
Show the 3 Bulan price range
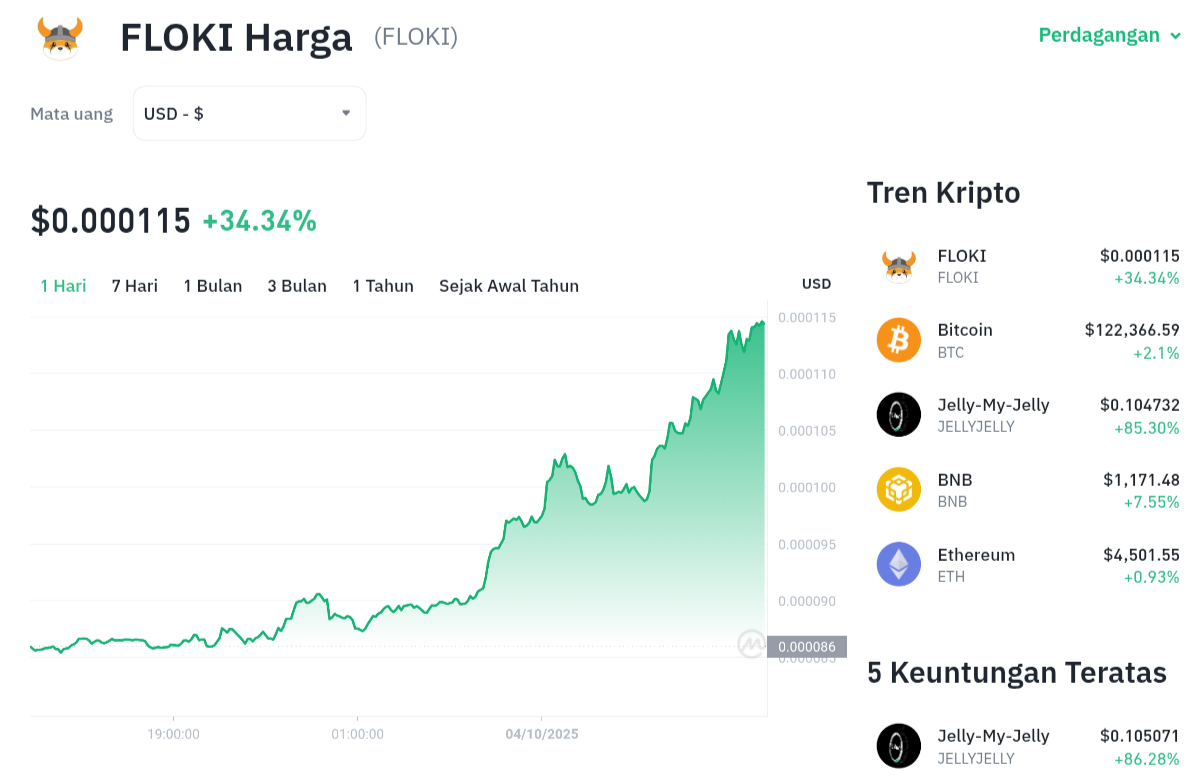point(297,286)
